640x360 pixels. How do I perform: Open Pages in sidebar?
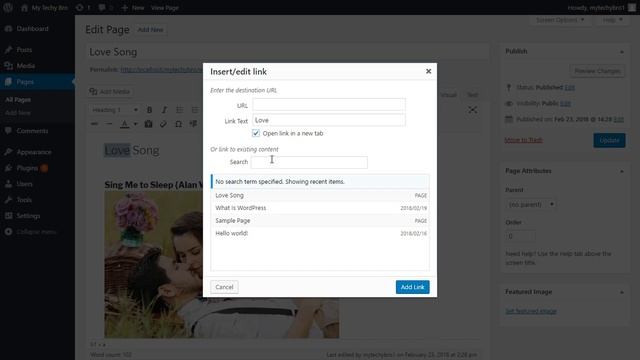pyautogui.click(x=25, y=82)
